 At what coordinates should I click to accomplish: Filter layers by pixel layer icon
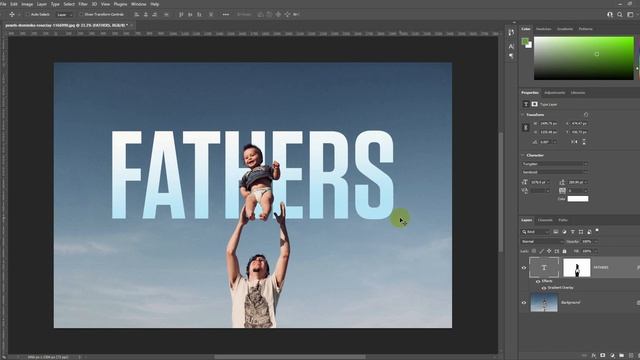(x=556, y=232)
